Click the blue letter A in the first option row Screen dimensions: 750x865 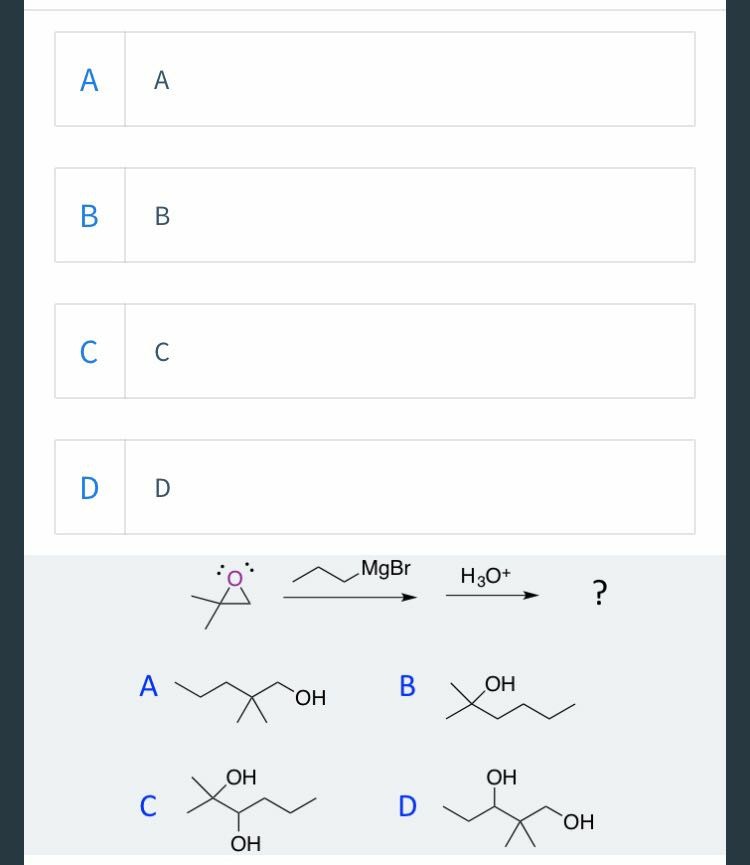[x=89, y=79]
